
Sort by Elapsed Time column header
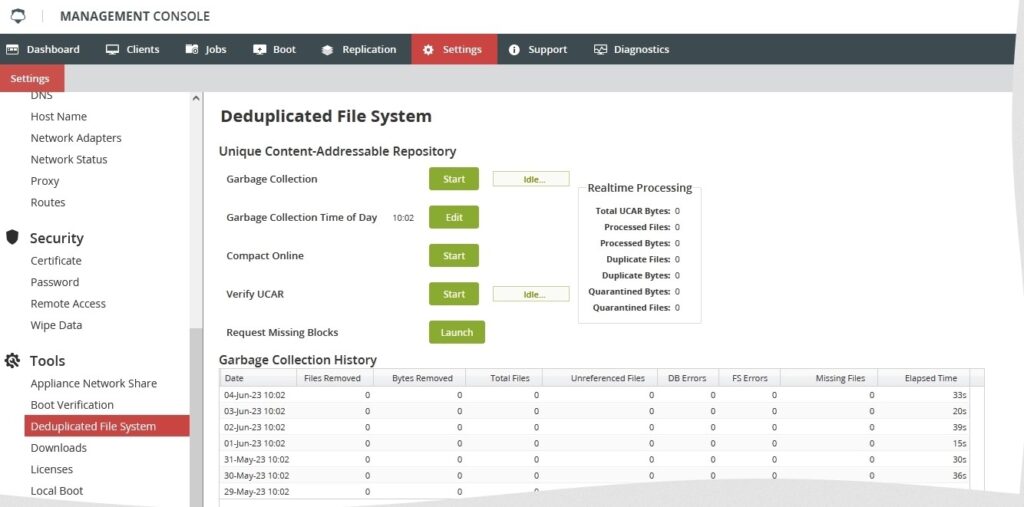coord(923,378)
